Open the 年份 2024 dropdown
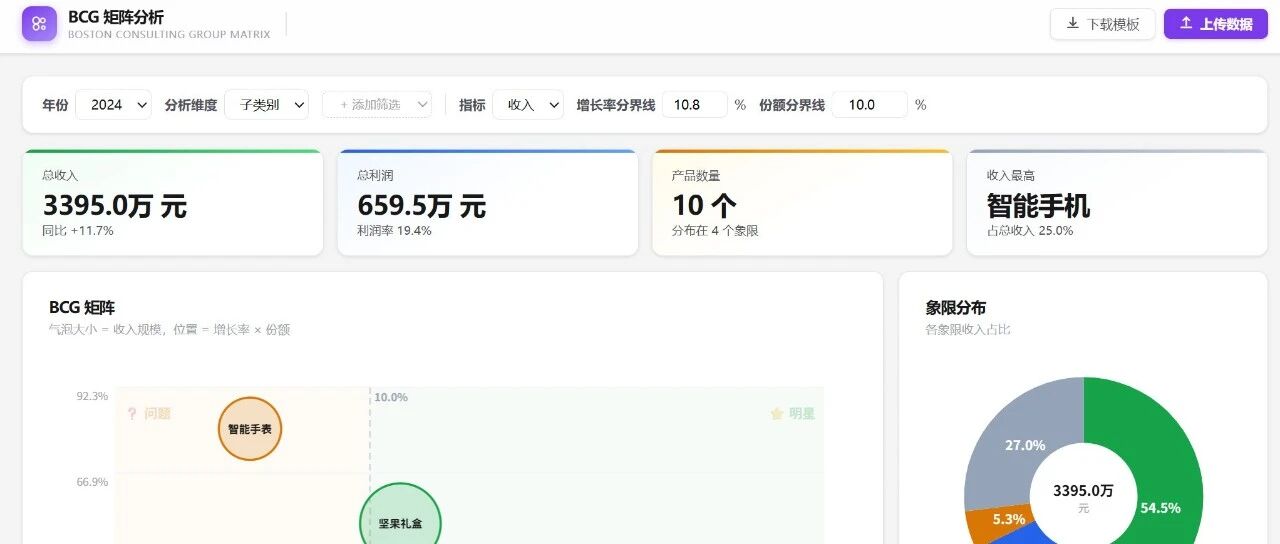 tap(114, 104)
